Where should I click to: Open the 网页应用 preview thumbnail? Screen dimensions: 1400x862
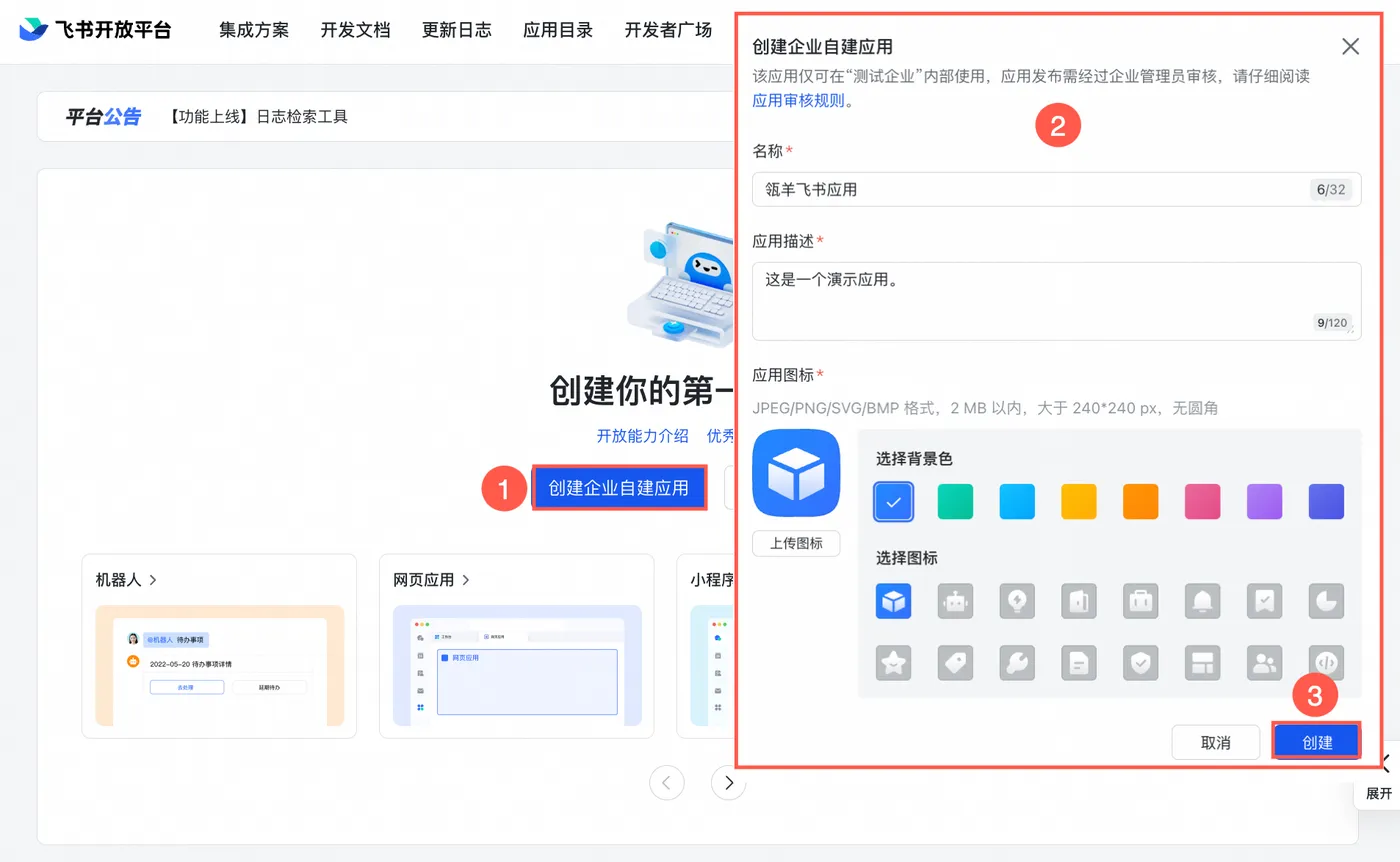click(x=517, y=665)
